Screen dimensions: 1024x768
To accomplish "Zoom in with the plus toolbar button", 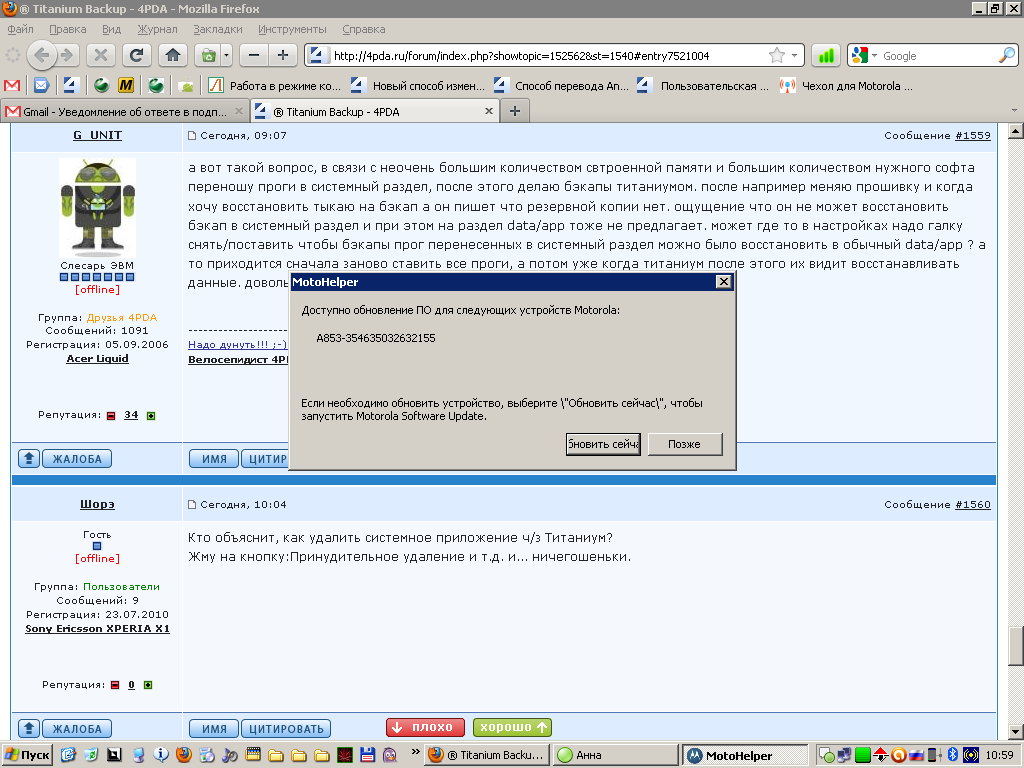I will [283, 56].
